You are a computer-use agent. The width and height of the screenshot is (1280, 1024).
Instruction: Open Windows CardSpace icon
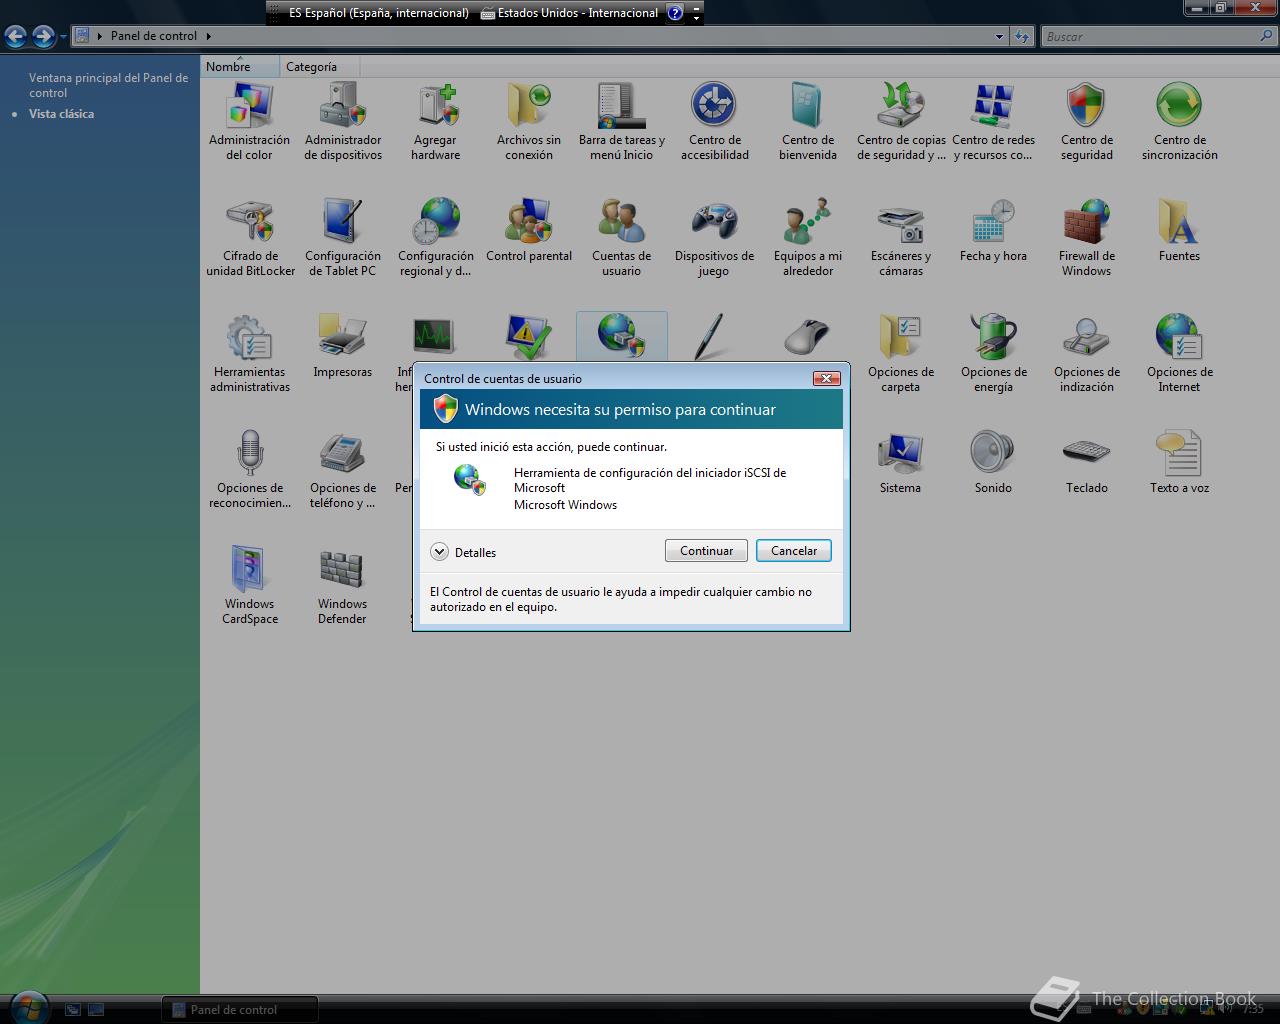click(x=250, y=585)
